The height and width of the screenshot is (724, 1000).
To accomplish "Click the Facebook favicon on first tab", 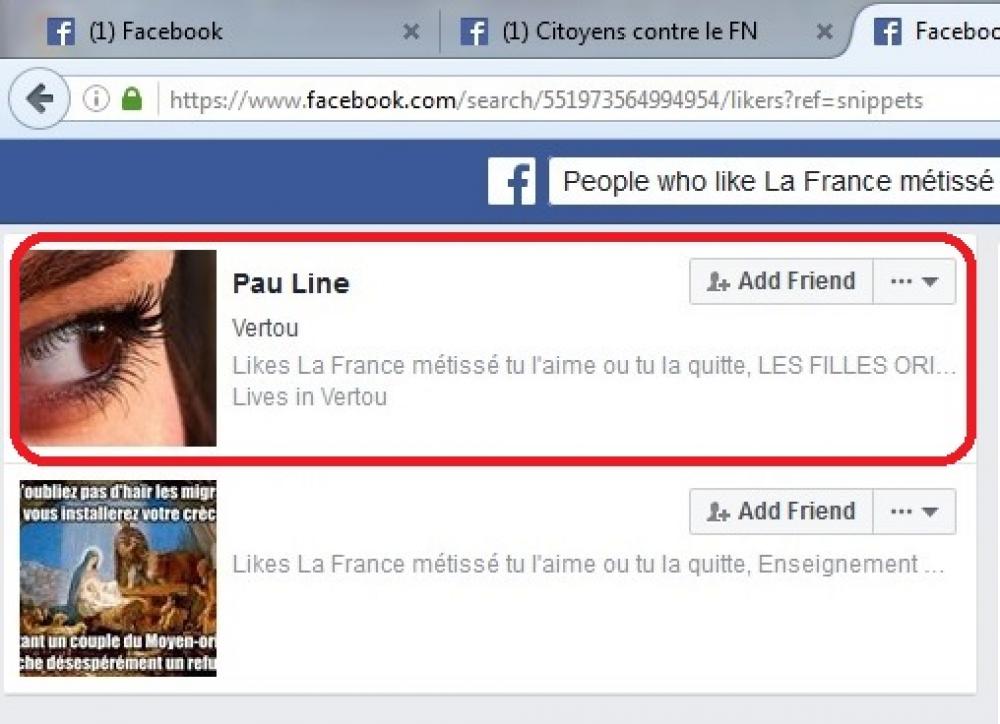I will coord(61,31).
